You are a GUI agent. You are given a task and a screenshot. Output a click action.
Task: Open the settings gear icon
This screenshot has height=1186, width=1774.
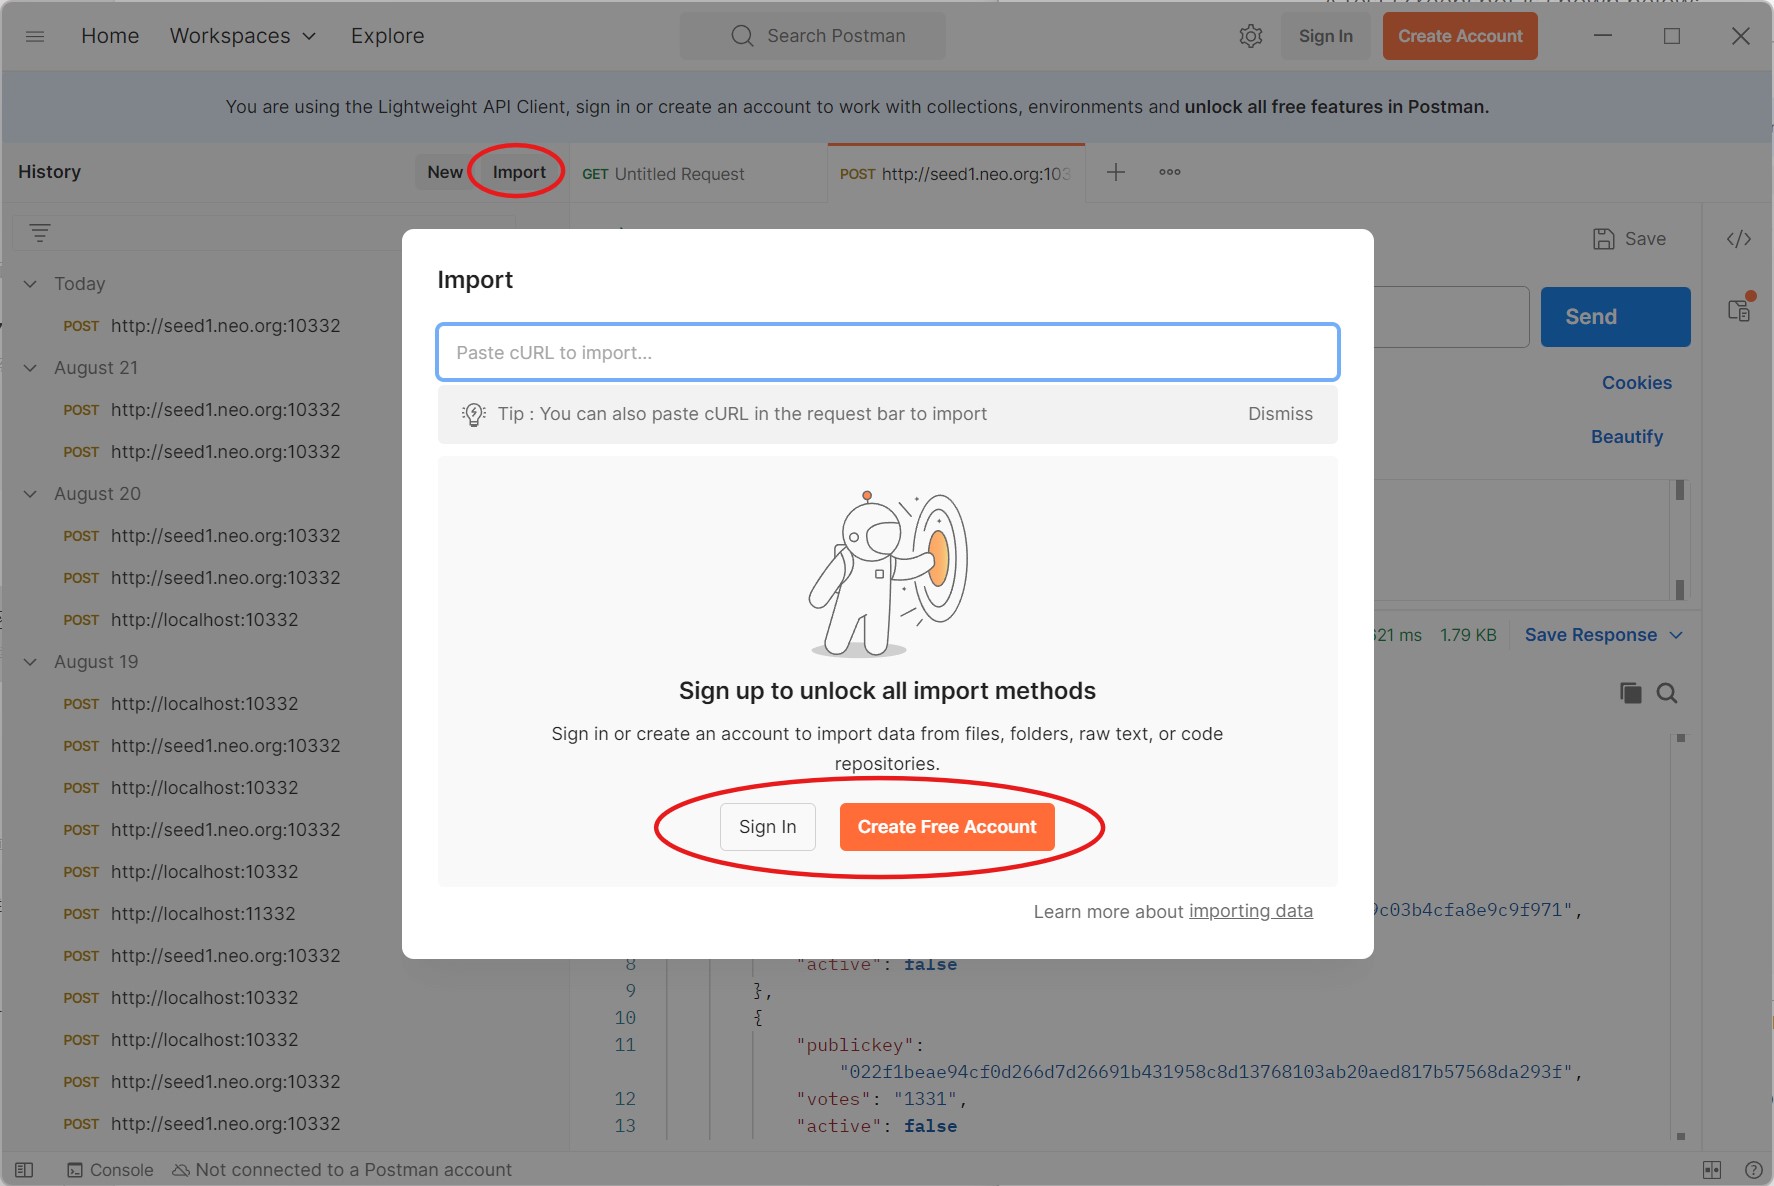[1251, 36]
